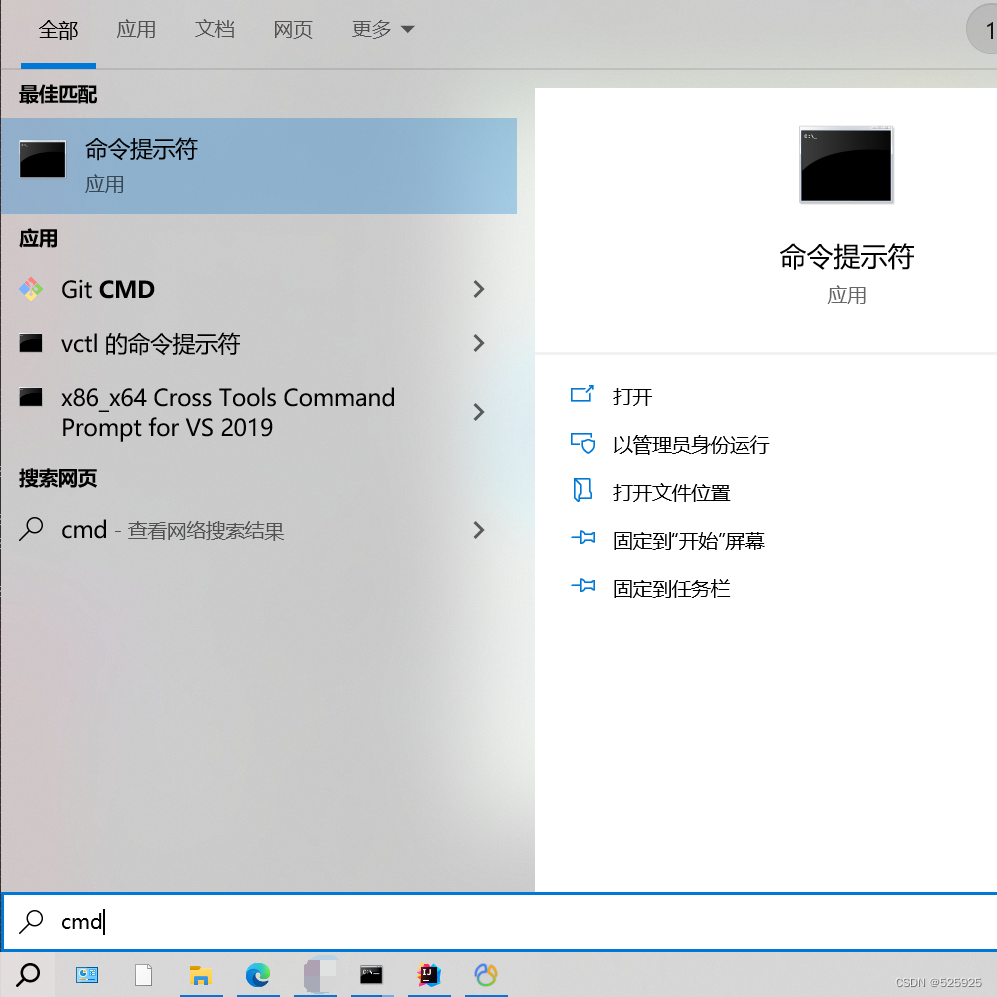Click the large 命令提示符 preview thumbnail
The width and height of the screenshot is (997, 997).
pyautogui.click(x=846, y=165)
